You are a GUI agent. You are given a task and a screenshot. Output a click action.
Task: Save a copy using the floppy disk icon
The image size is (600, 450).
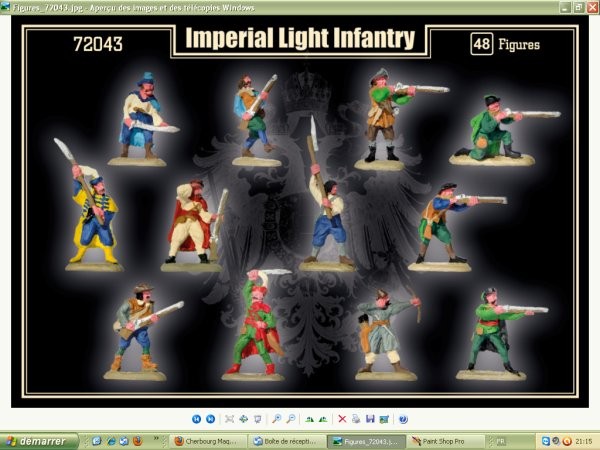[x=370, y=419]
